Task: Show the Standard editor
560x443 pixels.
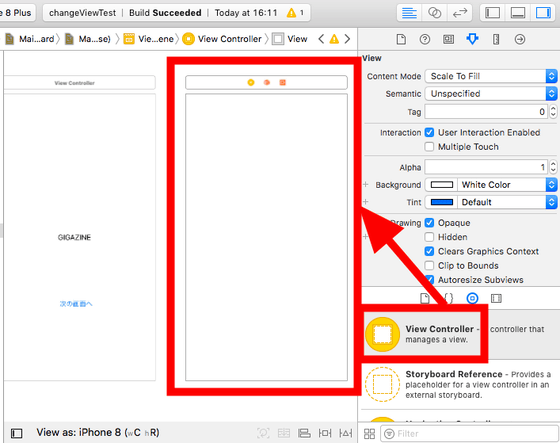Action: coord(409,13)
